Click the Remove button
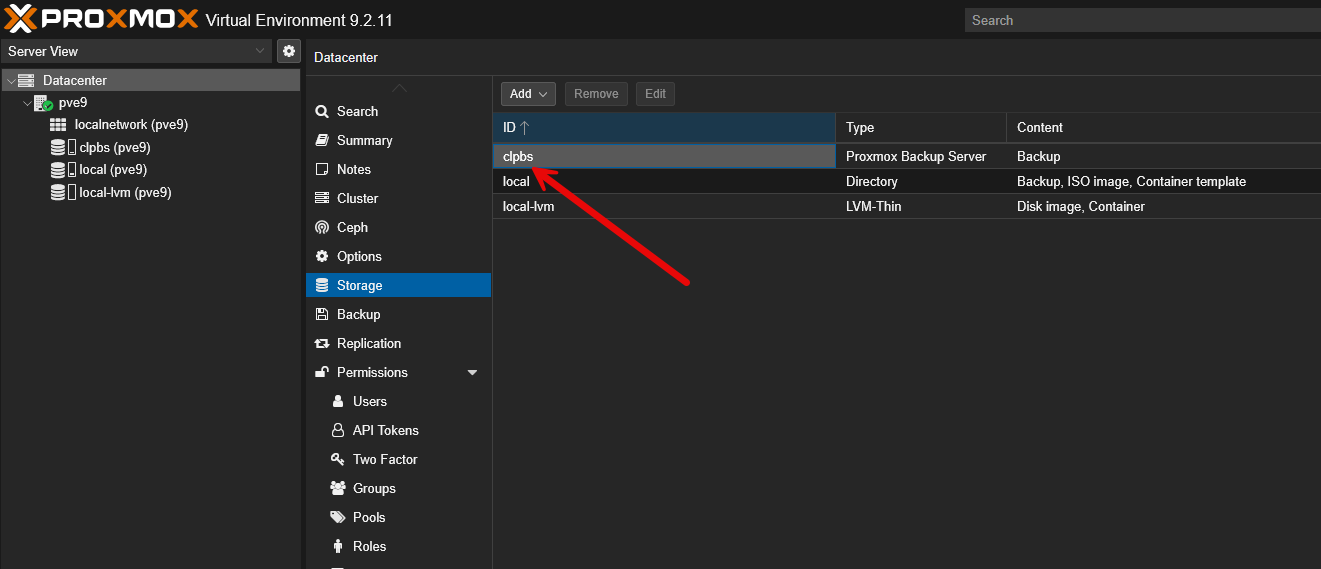 [x=596, y=94]
